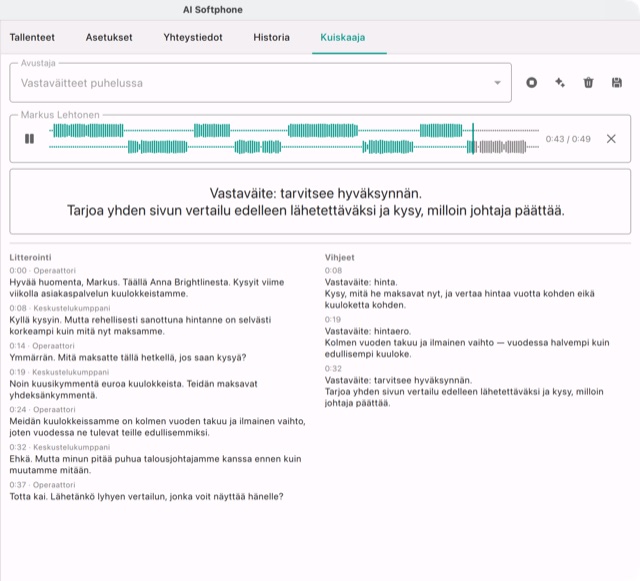Select the Kuiskaaja tab
Screen dimensions: 640x581
343,38
